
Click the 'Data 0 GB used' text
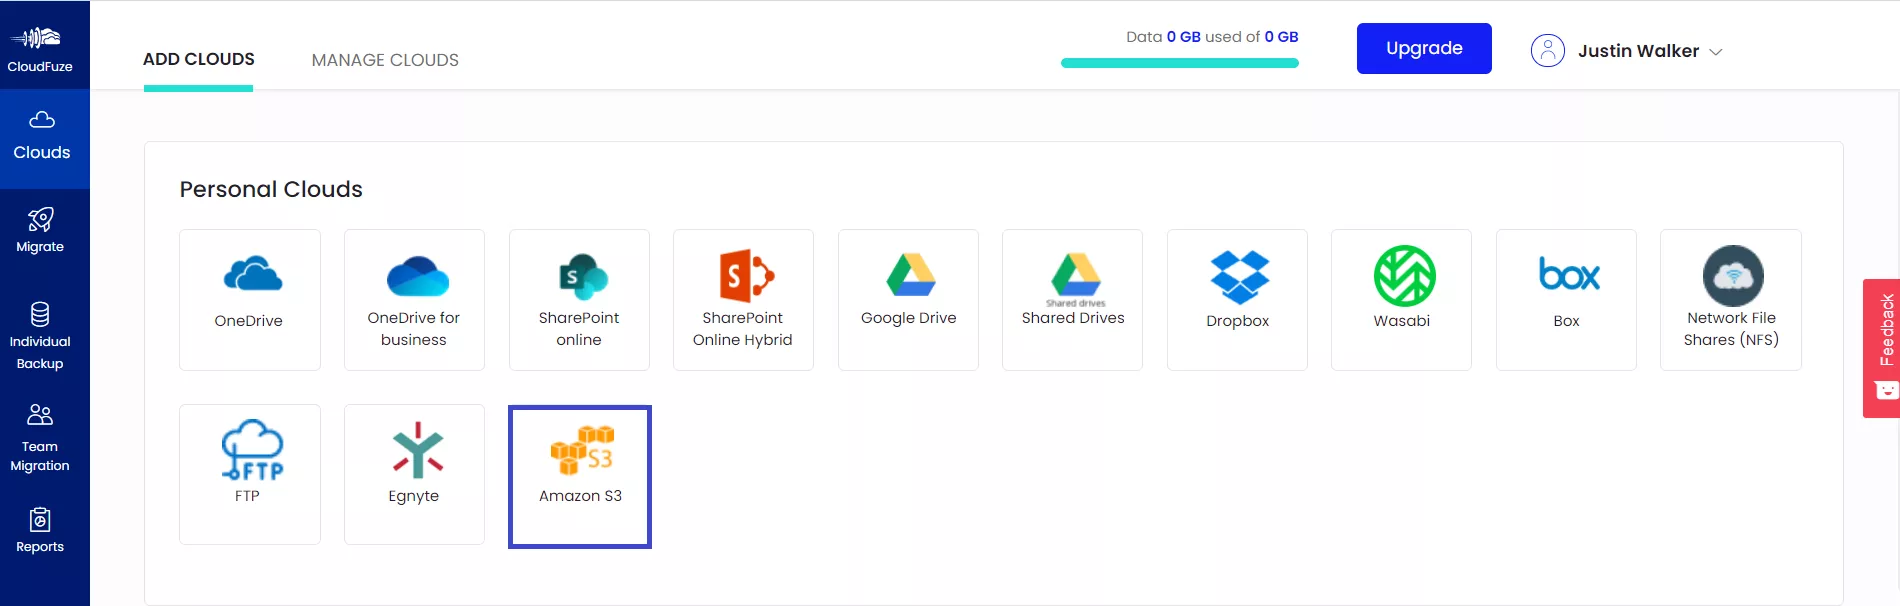click(x=1212, y=37)
